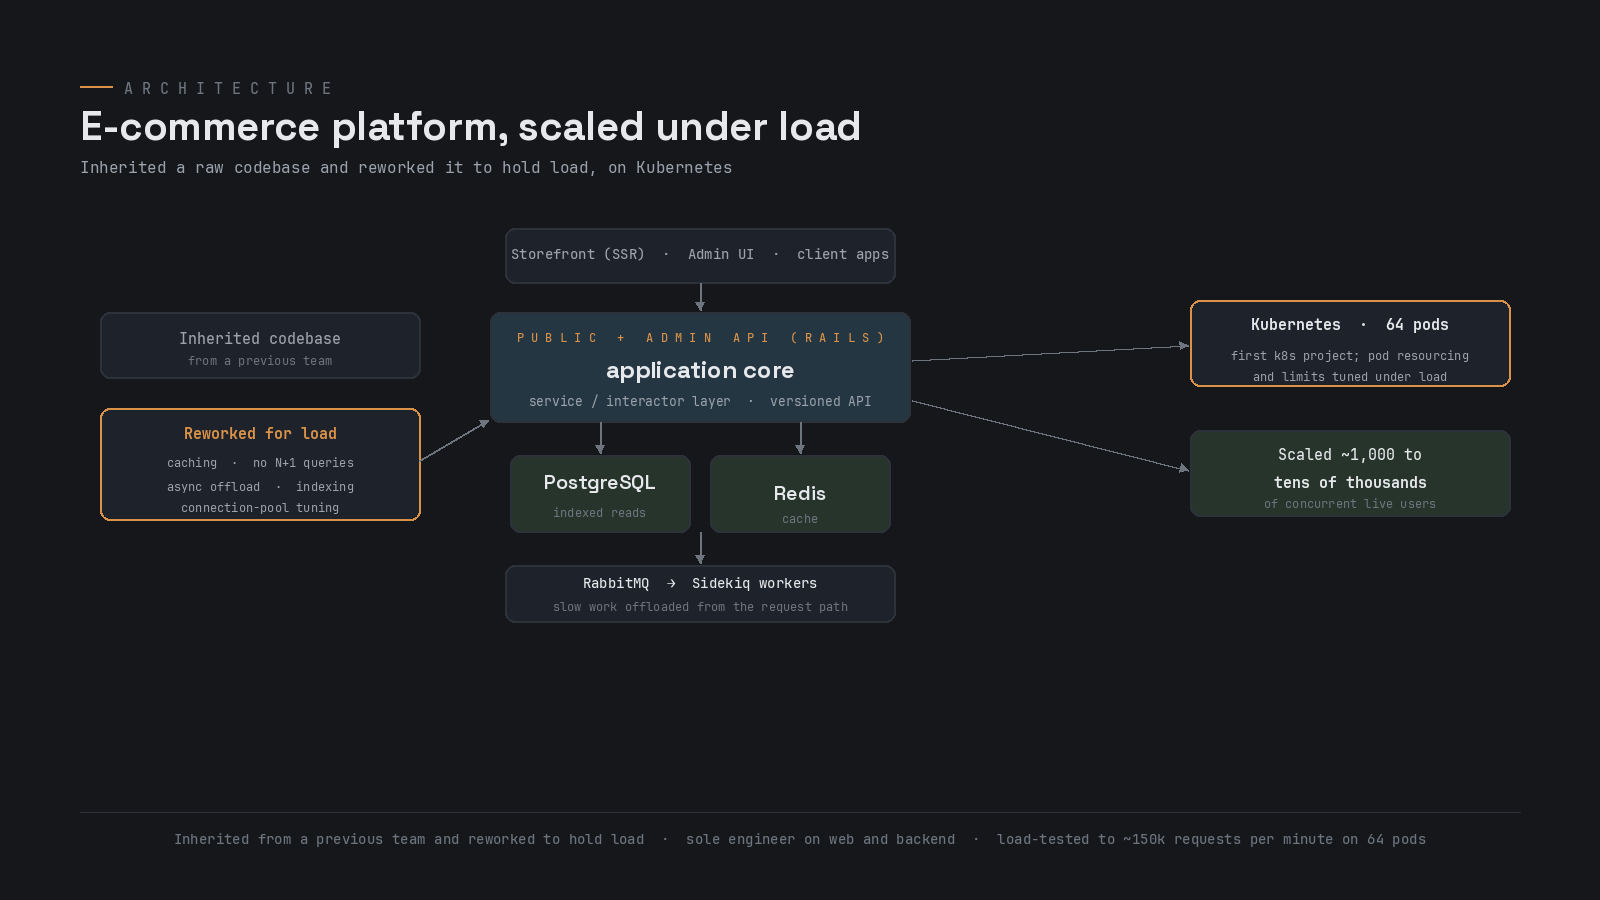Click 'RabbitMQ' in the queue box
Viewport: 1600px width, 900px height.
point(616,583)
